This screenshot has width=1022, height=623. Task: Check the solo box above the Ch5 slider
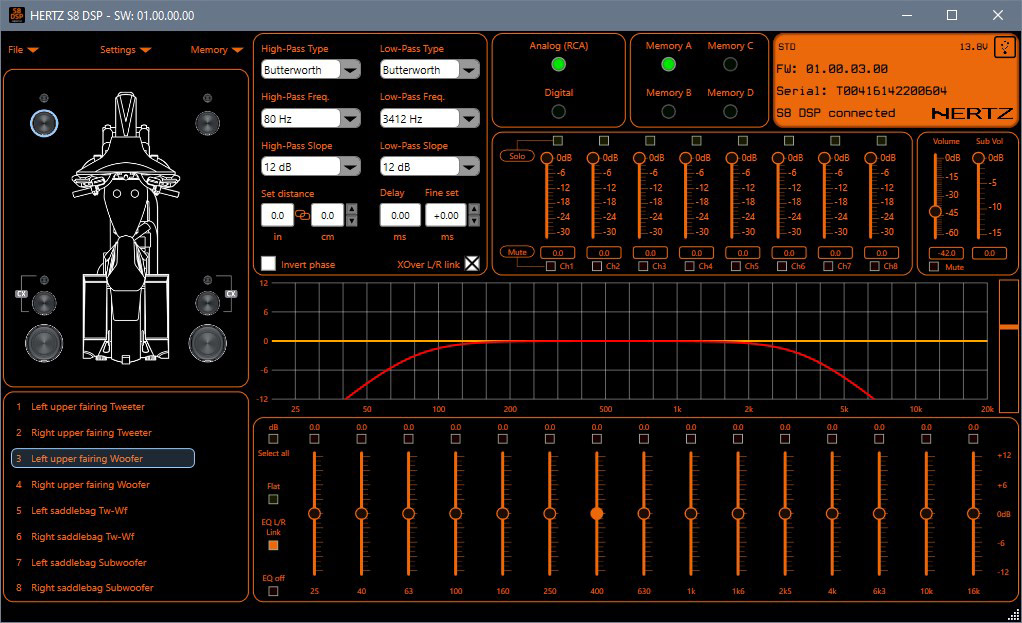[742, 141]
